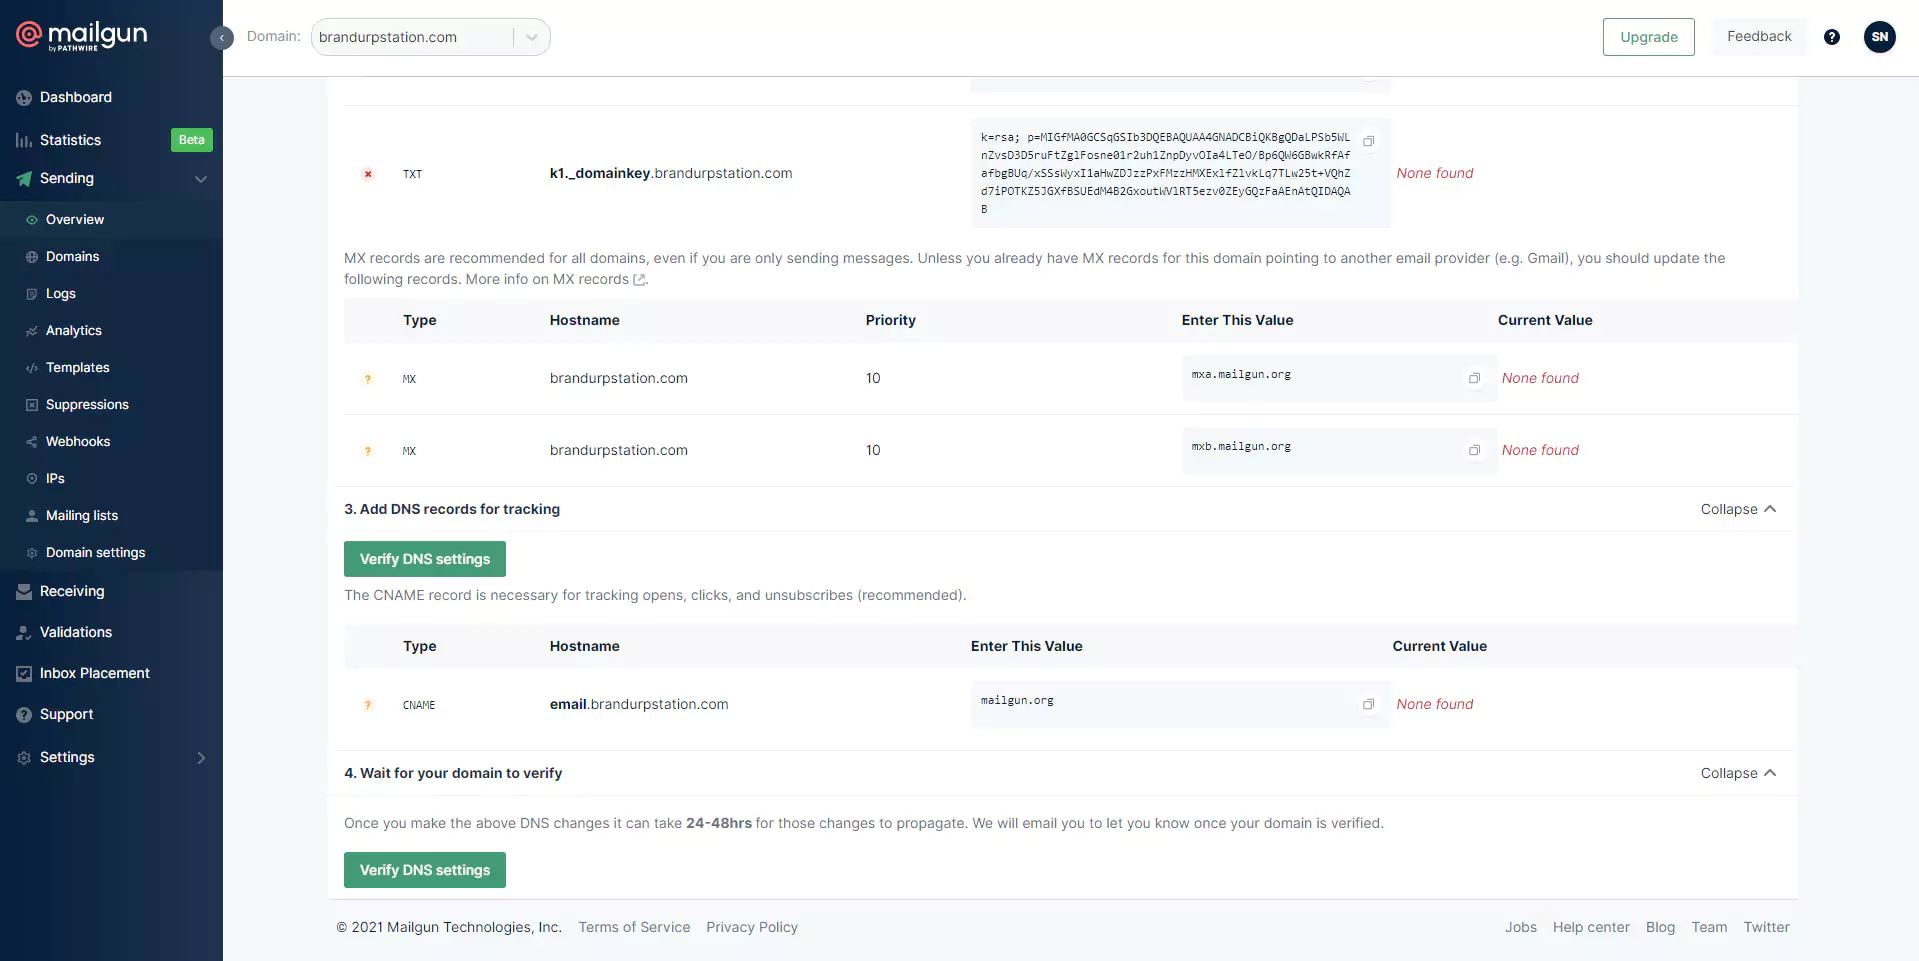Open Jobs footer link
1919x961 pixels.
[x=1520, y=927]
